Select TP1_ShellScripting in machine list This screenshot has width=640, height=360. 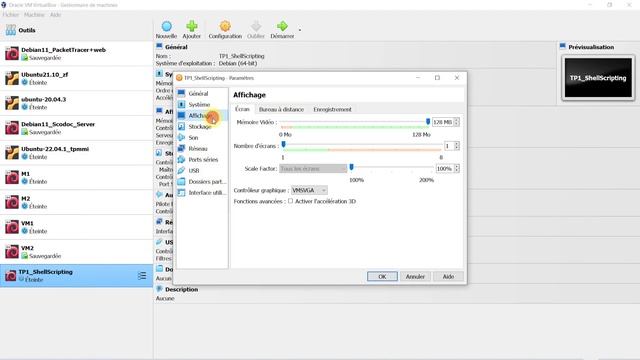pos(76,276)
